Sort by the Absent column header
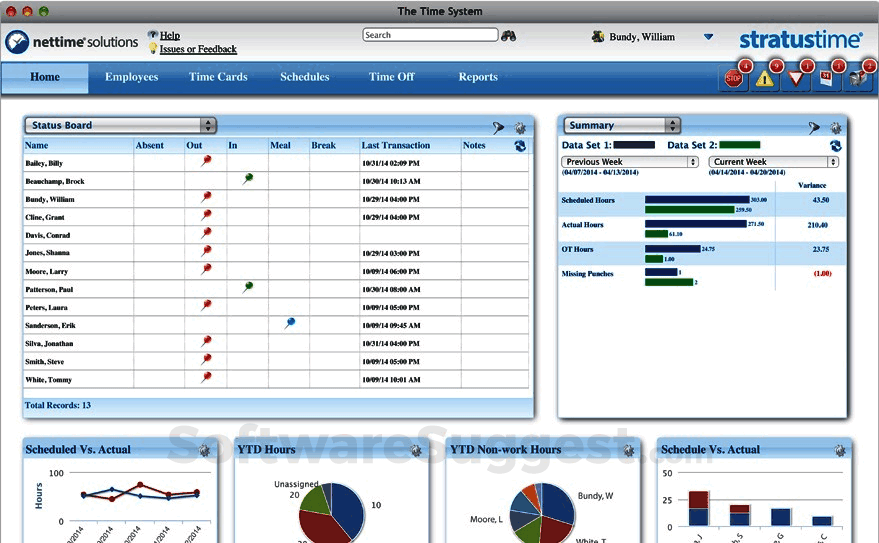Image resolution: width=879 pixels, height=543 pixels. 150,145
